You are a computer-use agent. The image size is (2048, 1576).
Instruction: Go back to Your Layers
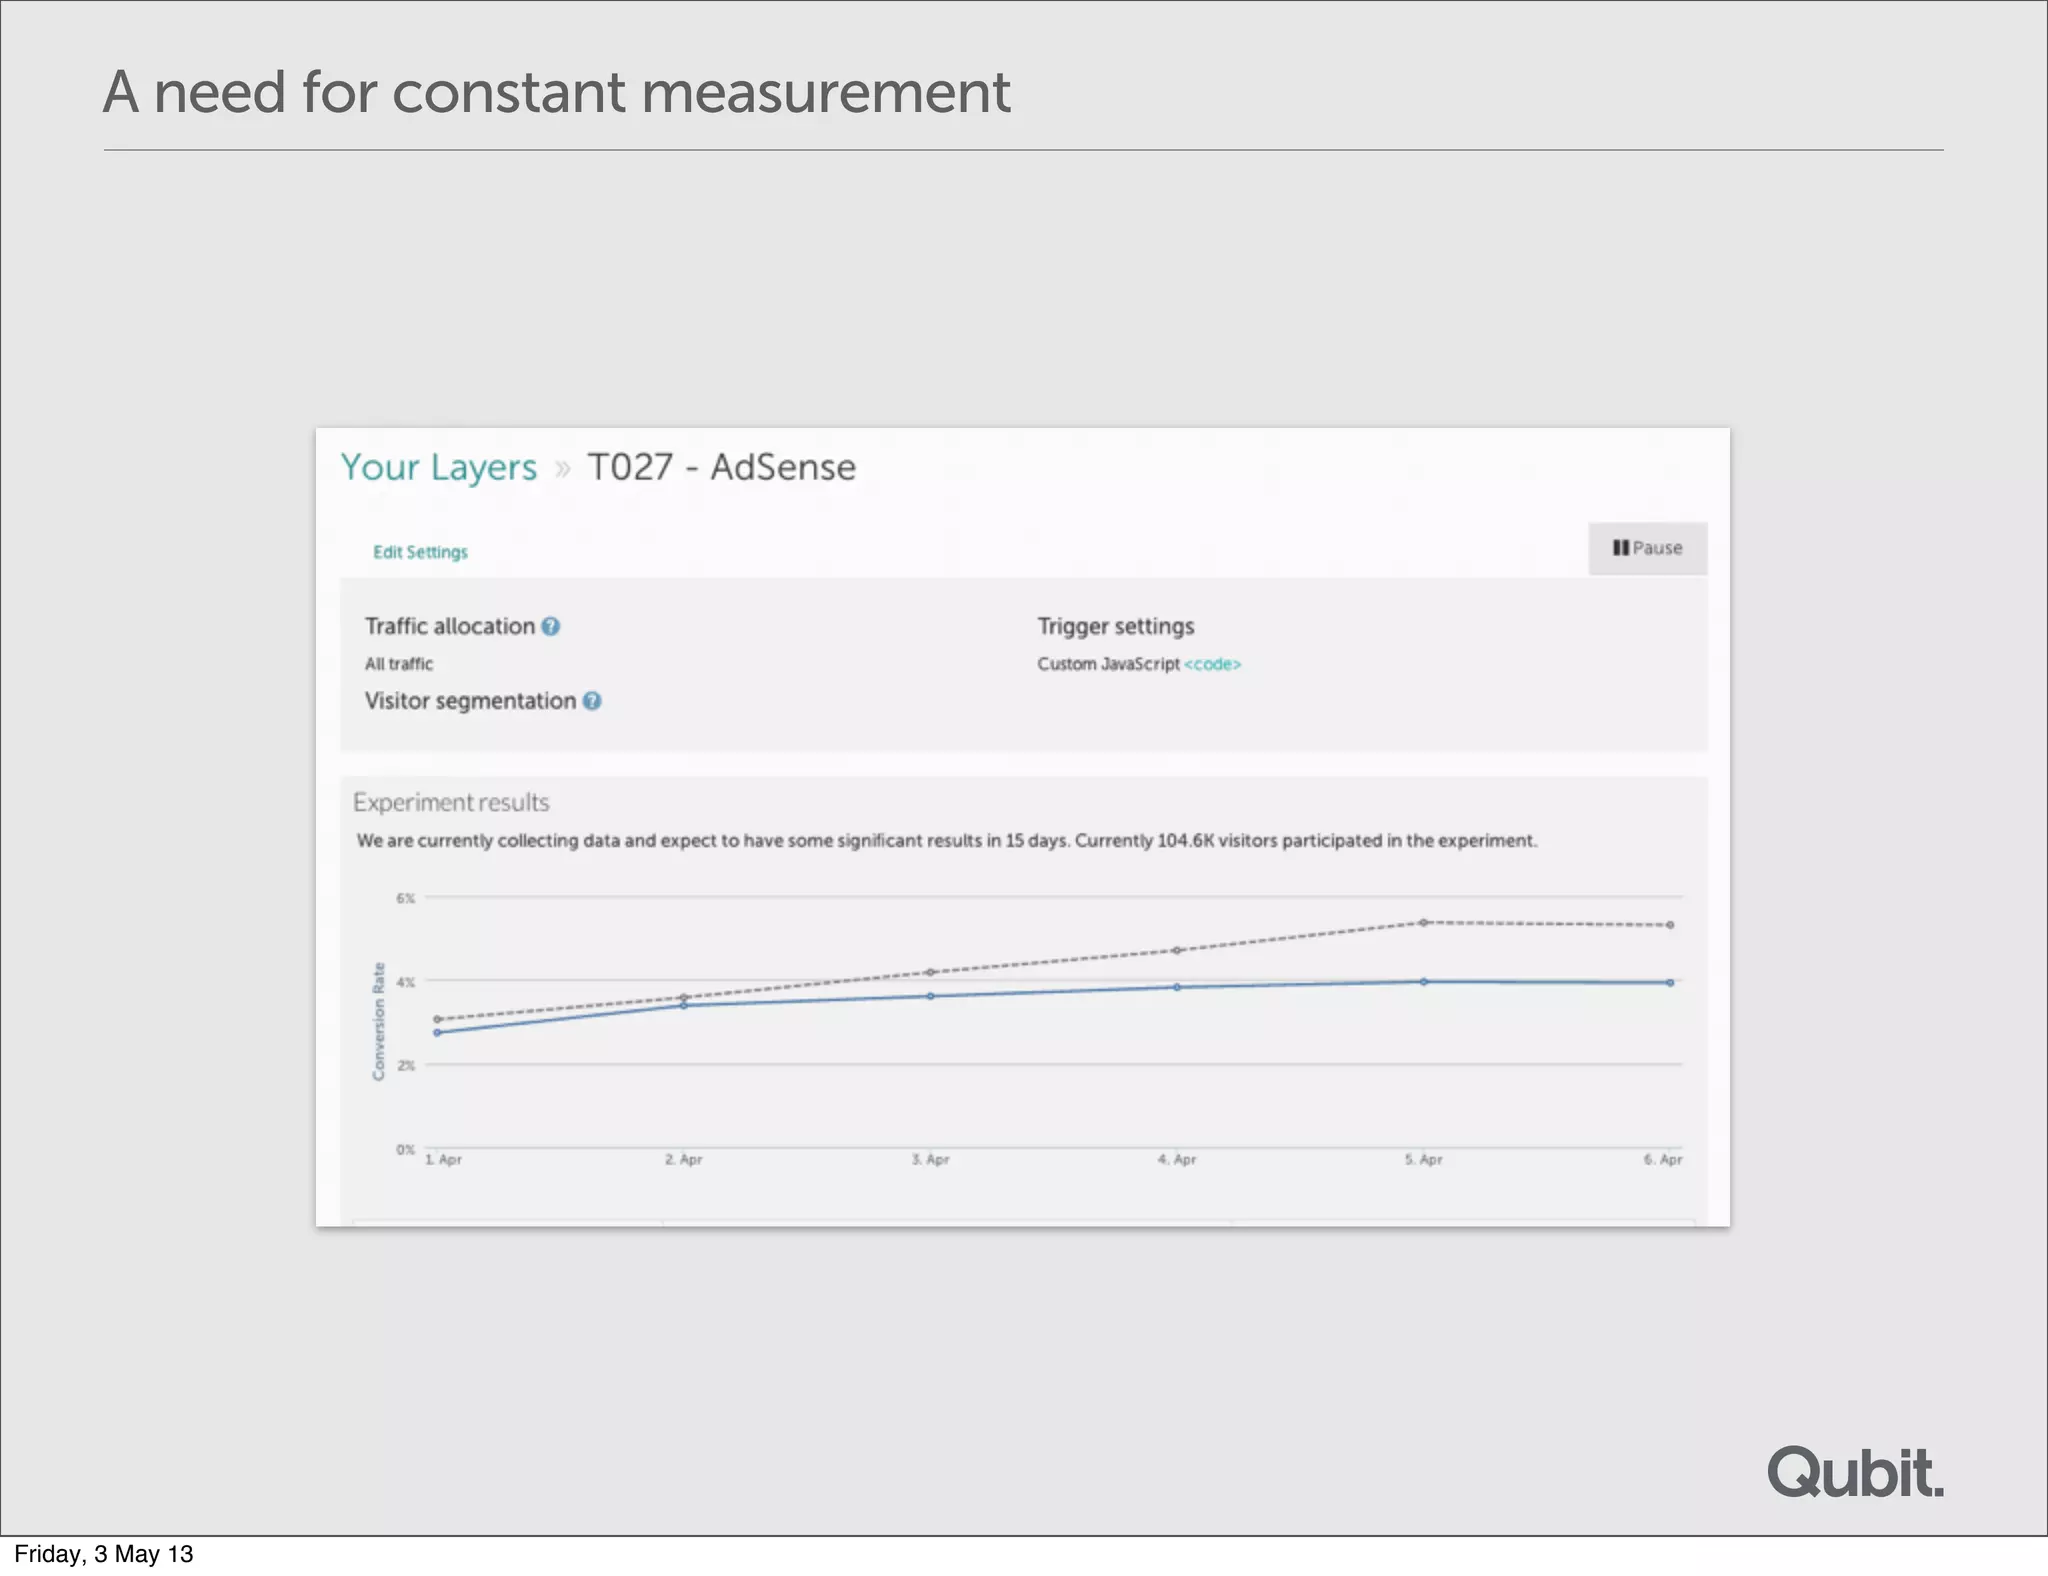pos(439,467)
